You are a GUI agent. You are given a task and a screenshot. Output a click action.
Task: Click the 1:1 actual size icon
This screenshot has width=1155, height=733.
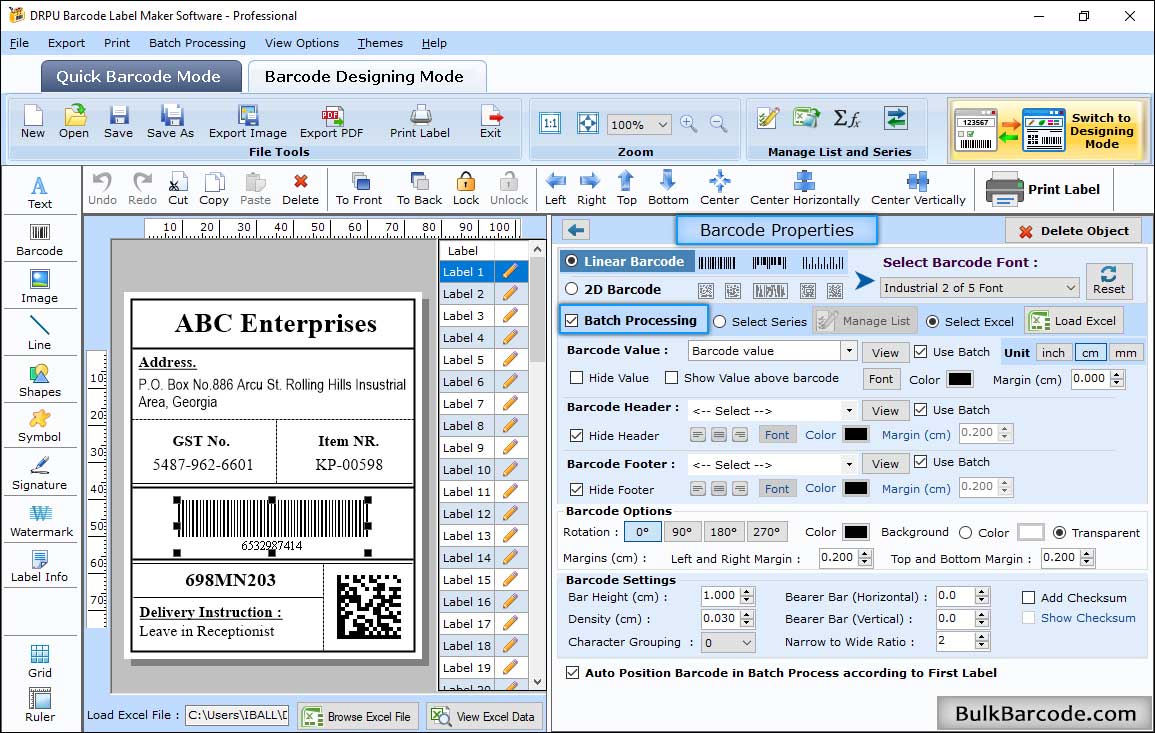tap(550, 123)
